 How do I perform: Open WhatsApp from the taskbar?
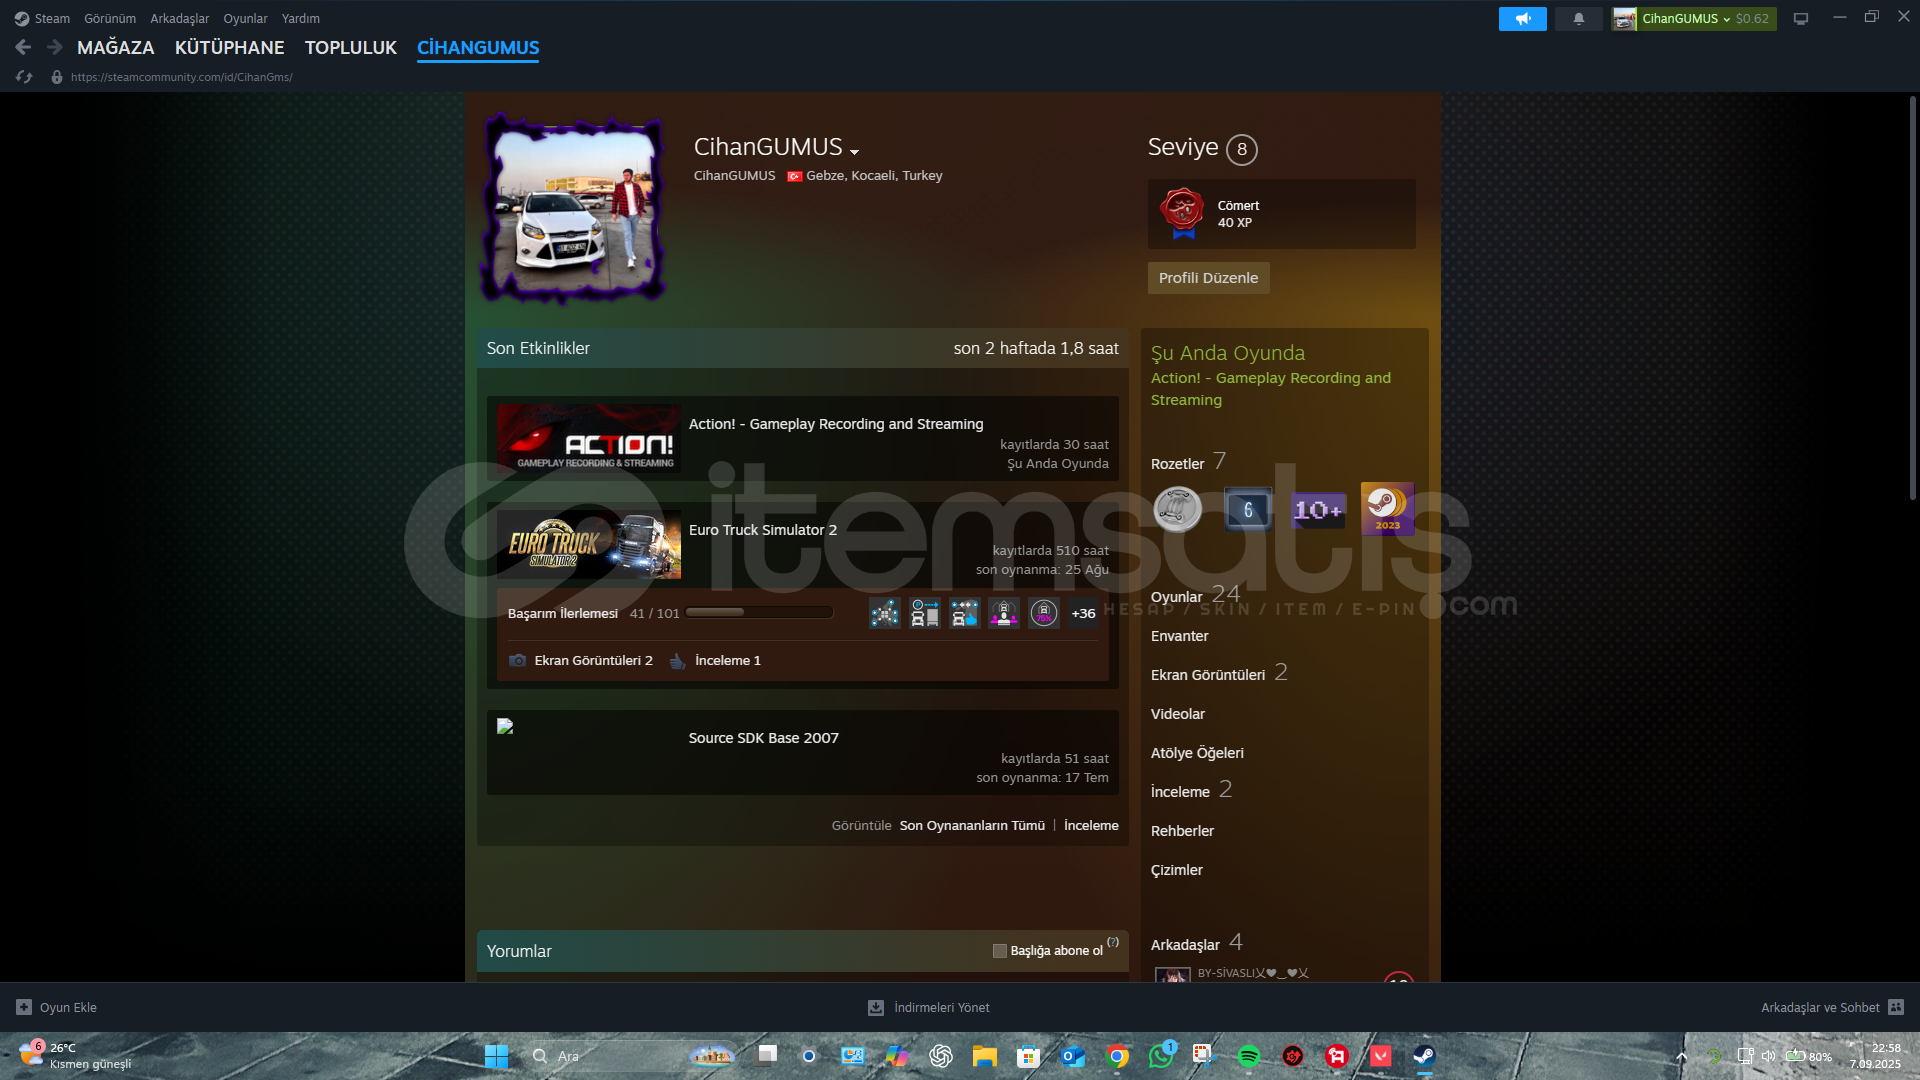(1161, 1056)
